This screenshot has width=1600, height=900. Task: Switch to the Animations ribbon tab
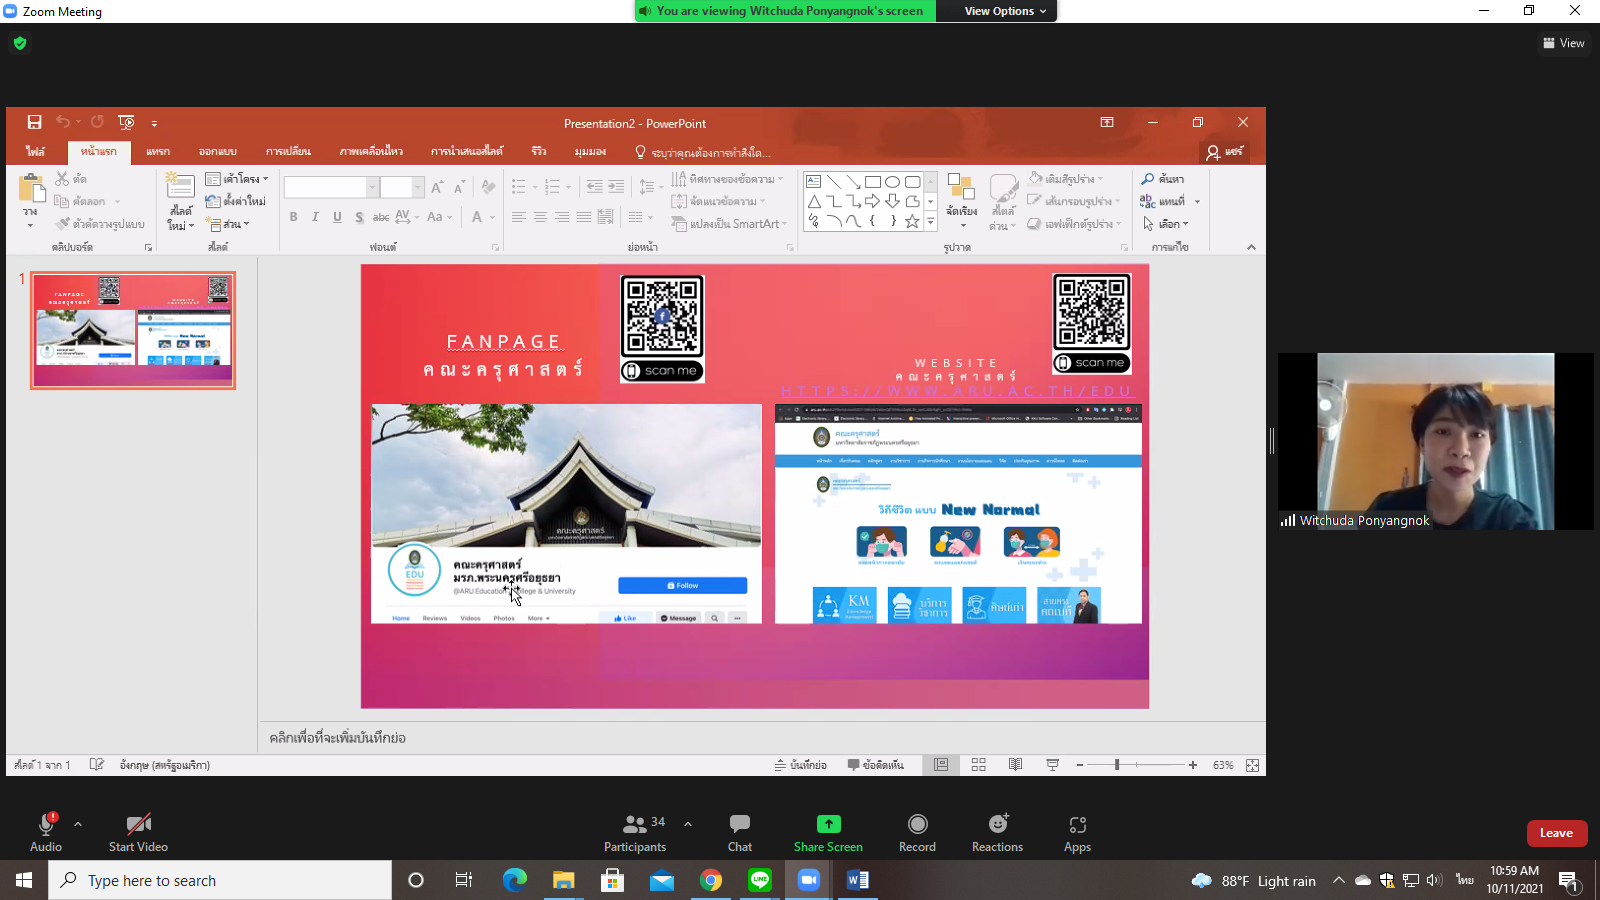371,152
